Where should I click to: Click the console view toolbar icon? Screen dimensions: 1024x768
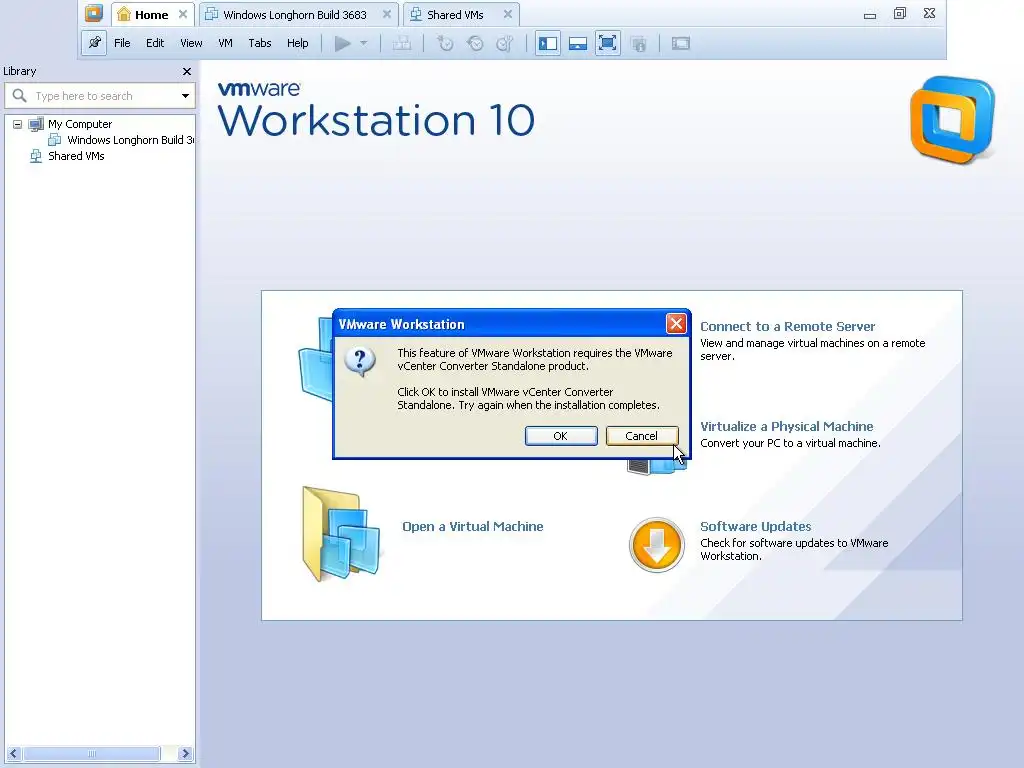[x=680, y=44]
